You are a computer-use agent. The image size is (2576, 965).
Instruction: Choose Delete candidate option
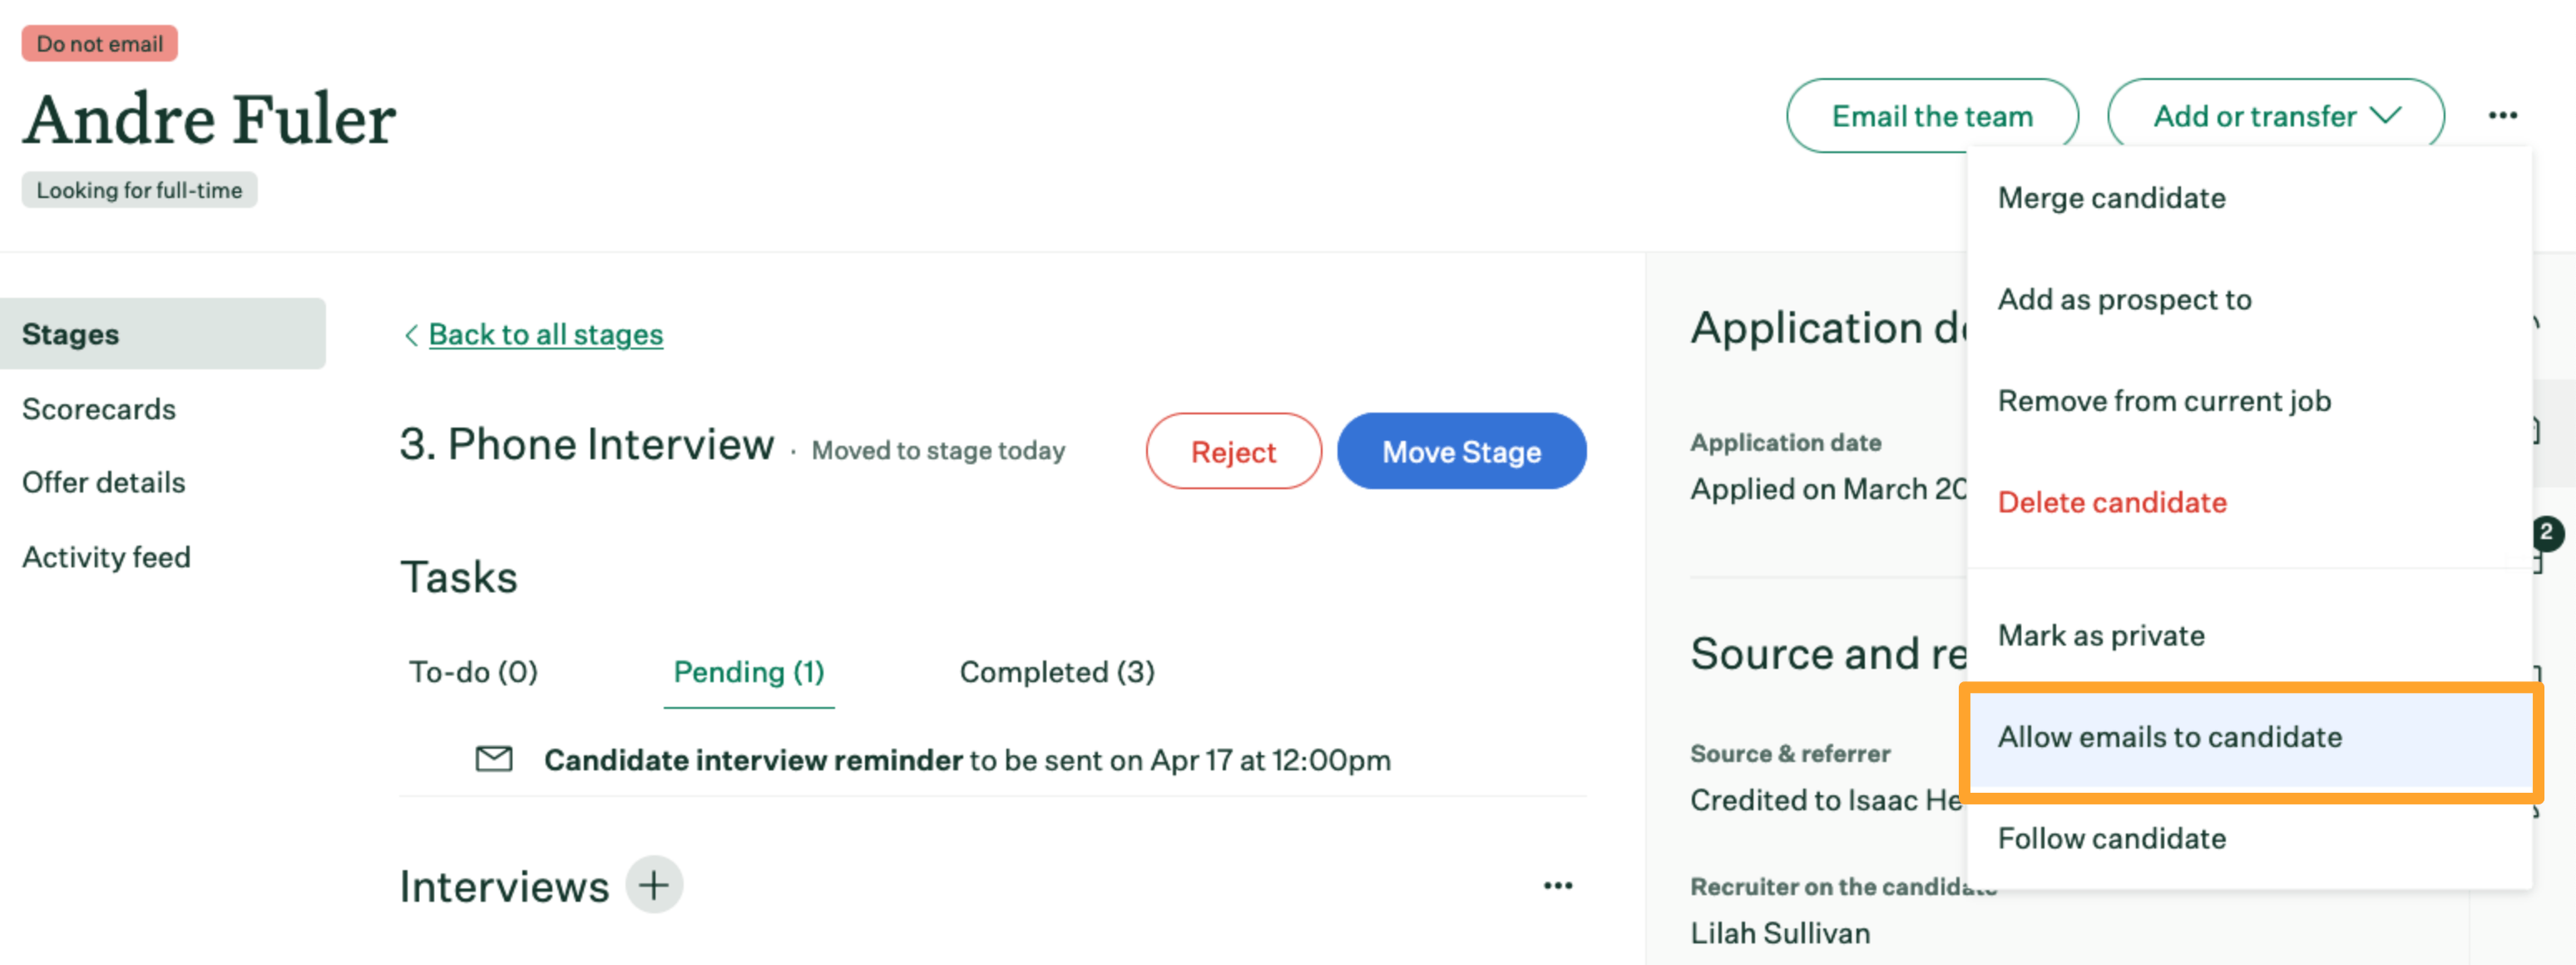click(2112, 502)
